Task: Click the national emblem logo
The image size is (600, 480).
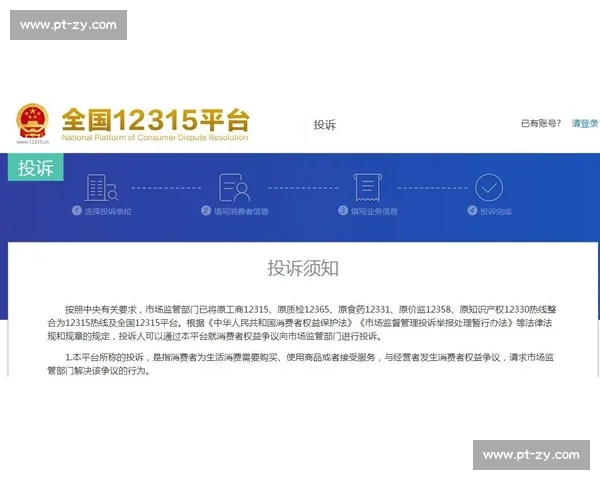Action: pyautogui.click(x=33, y=121)
